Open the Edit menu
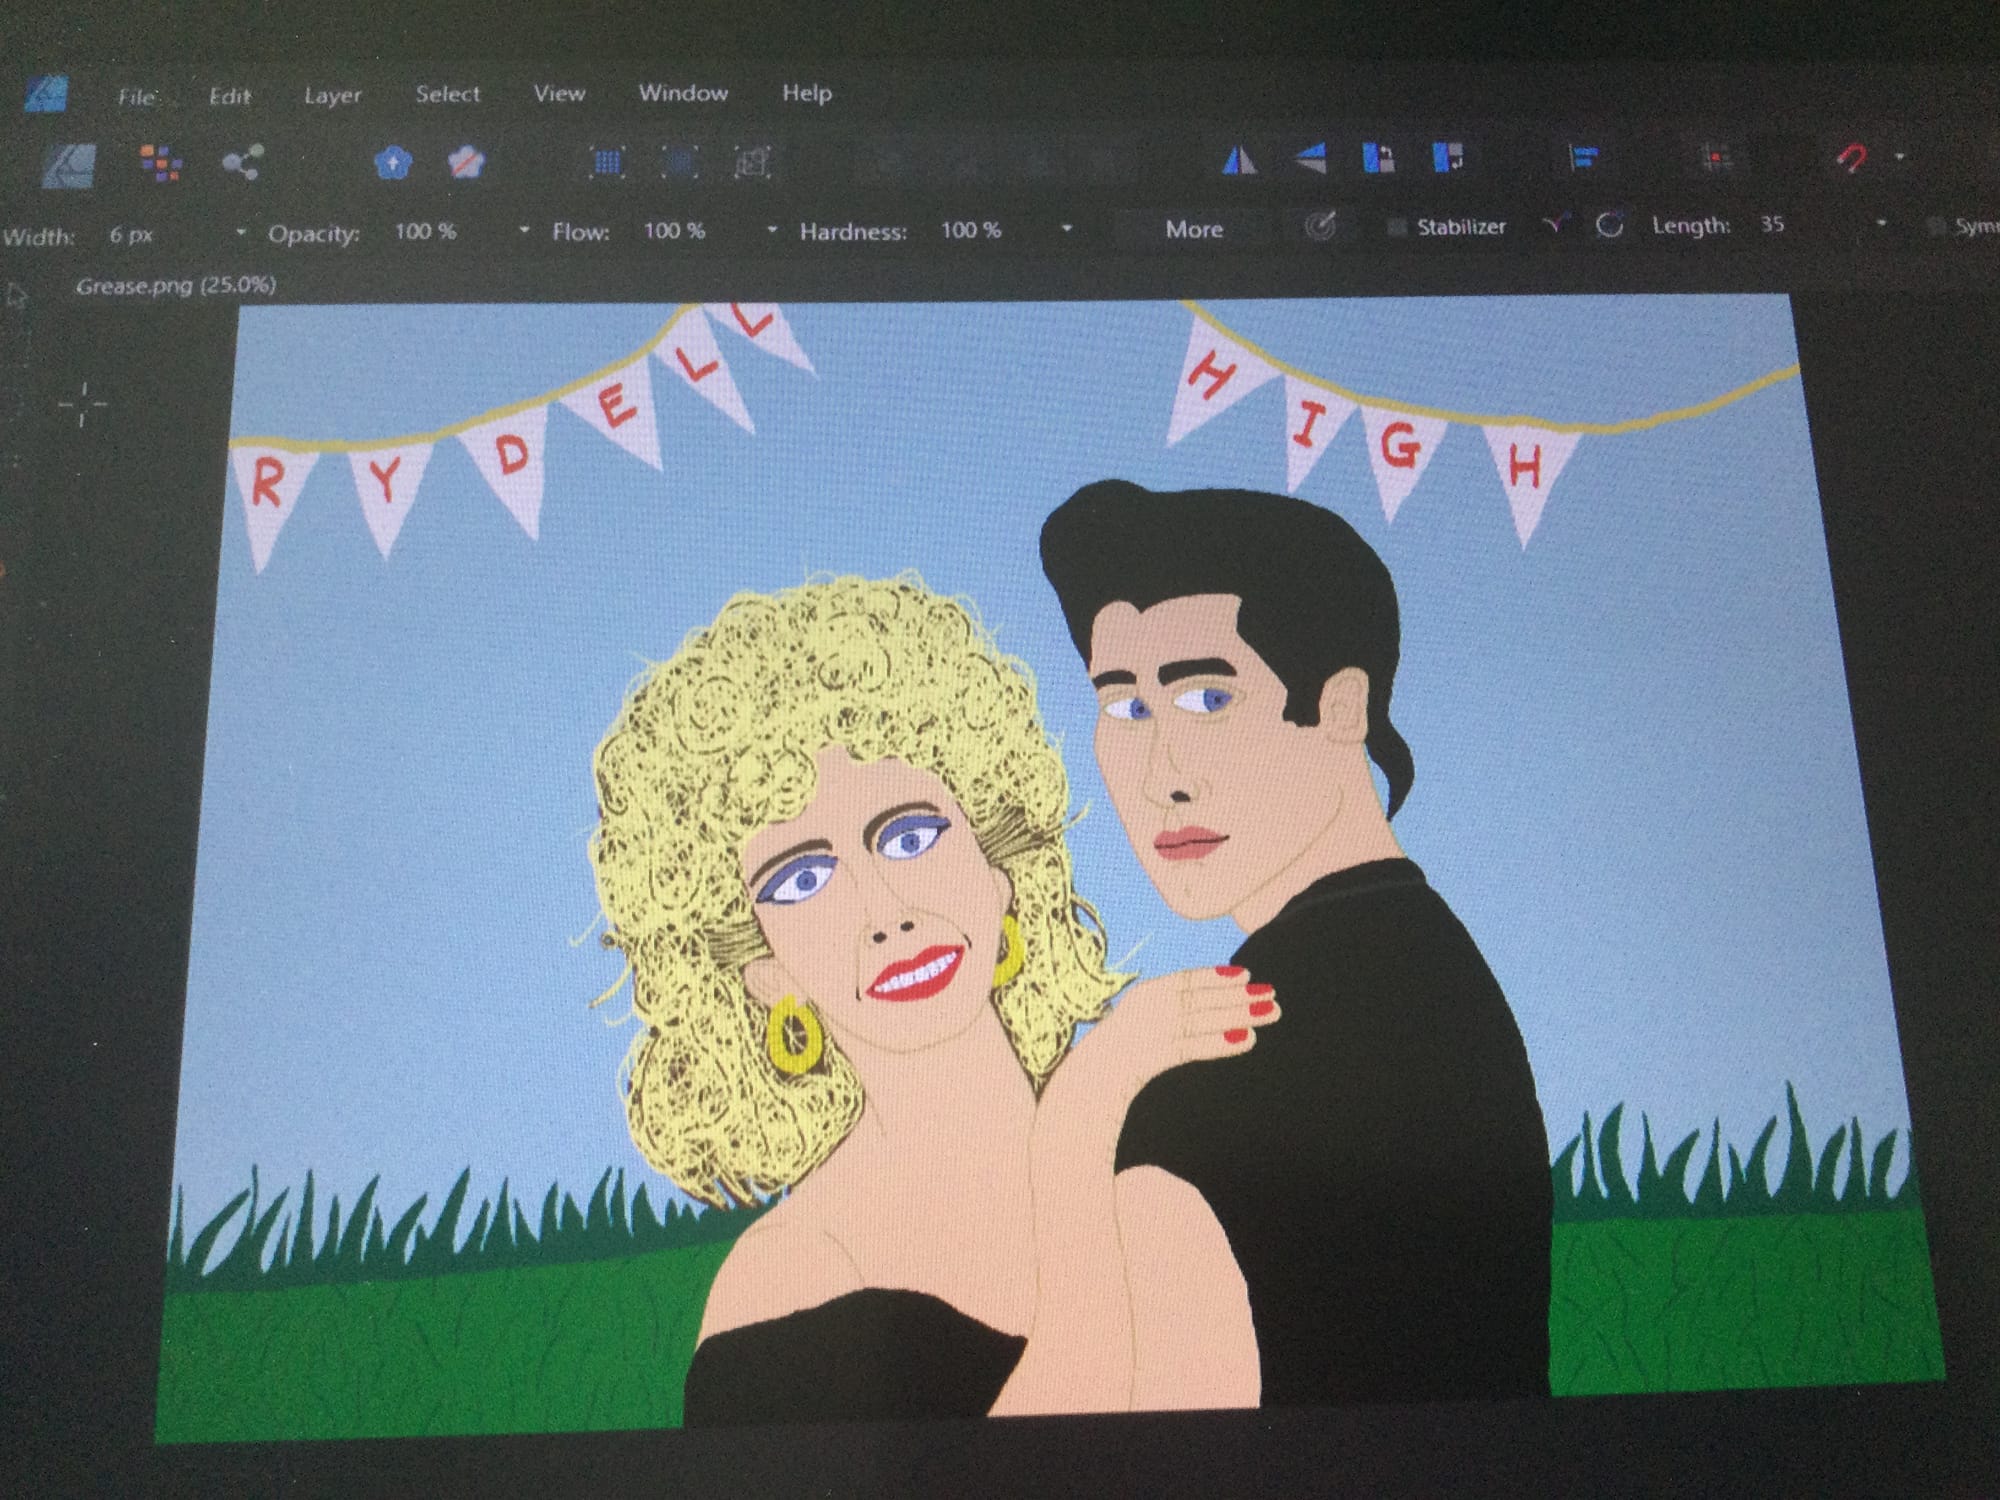The width and height of the screenshot is (2000, 1500). 230,96
